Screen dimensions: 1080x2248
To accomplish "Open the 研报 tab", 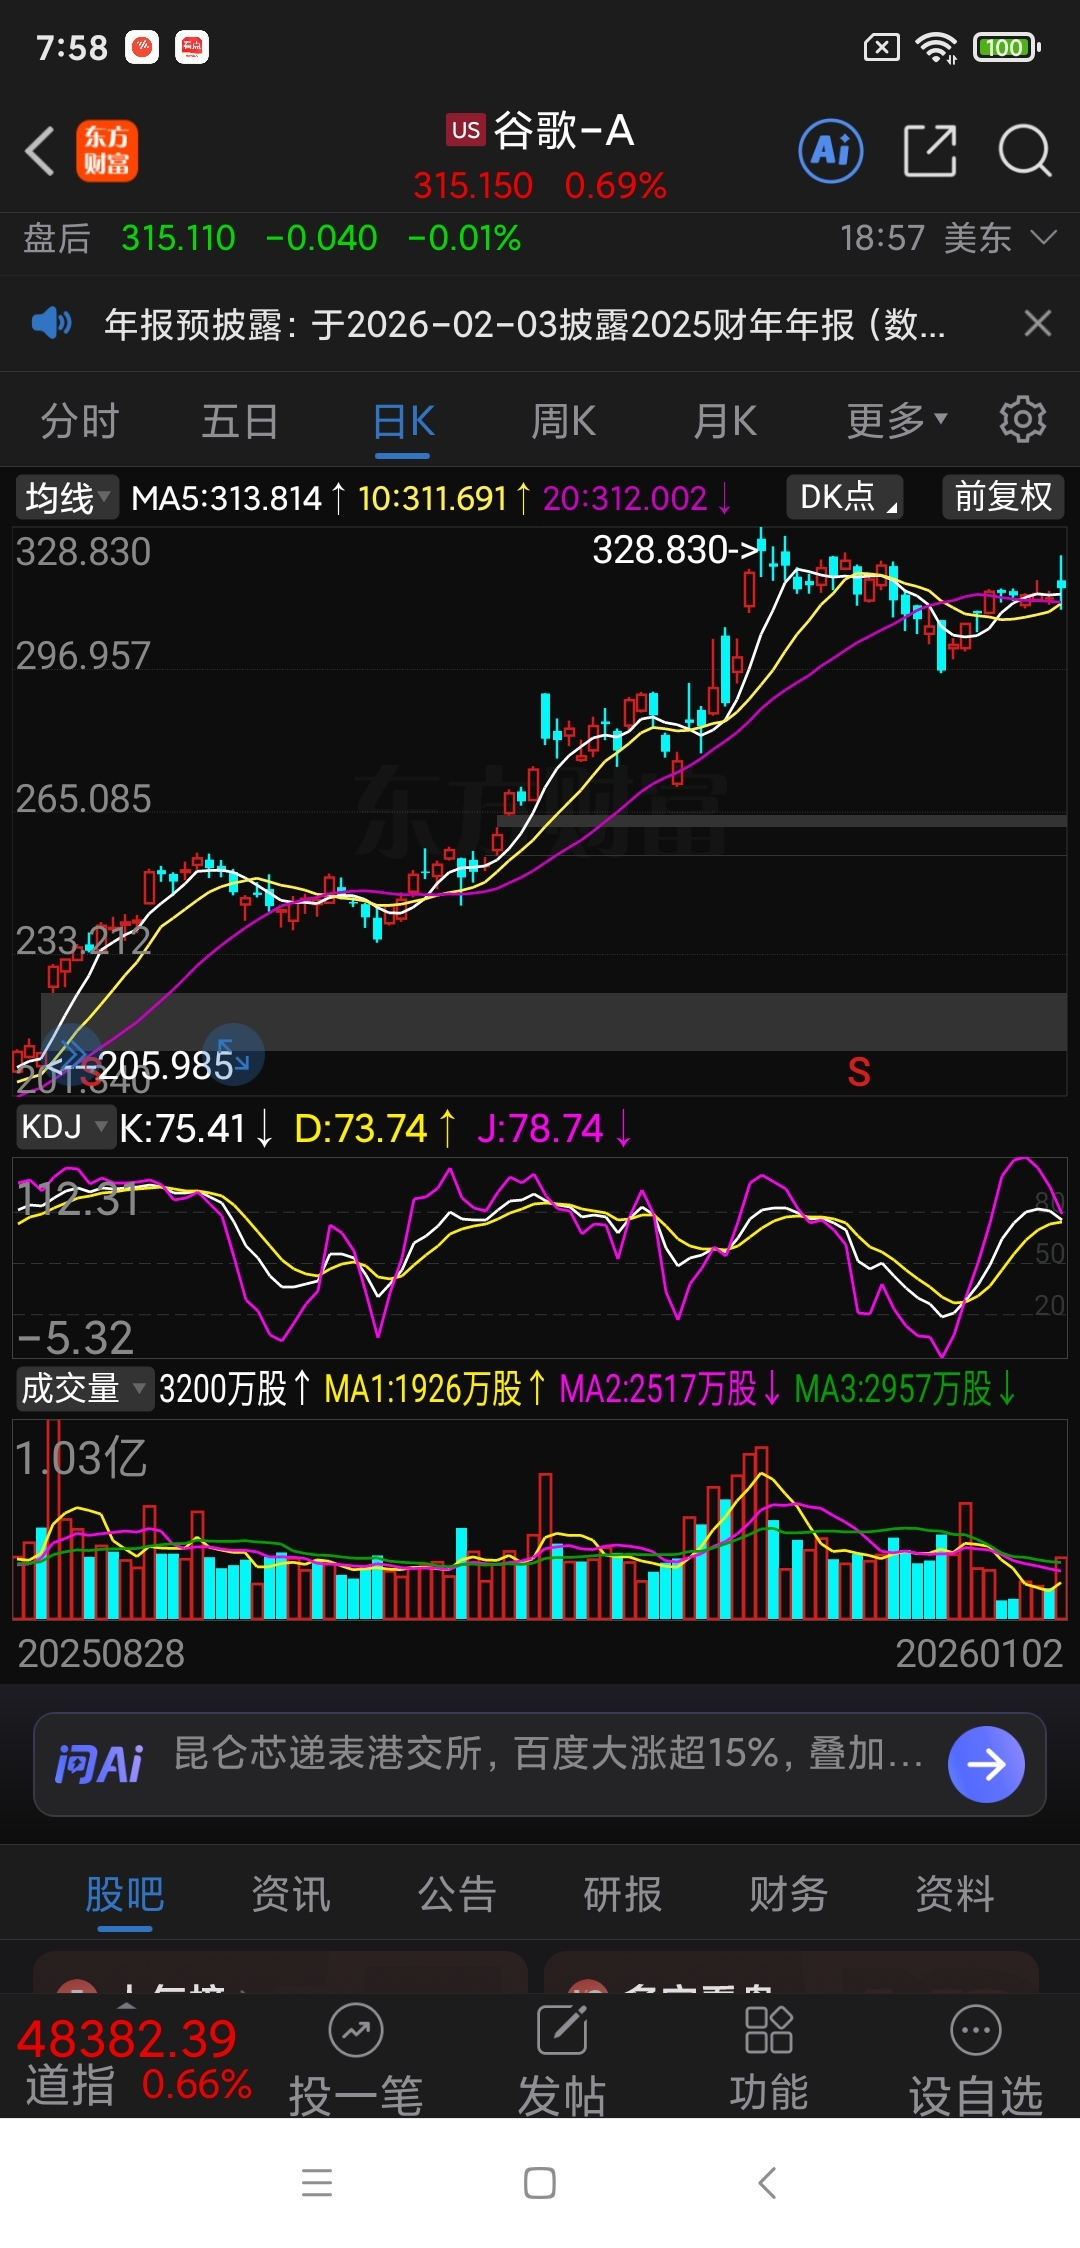I will (623, 1894).
